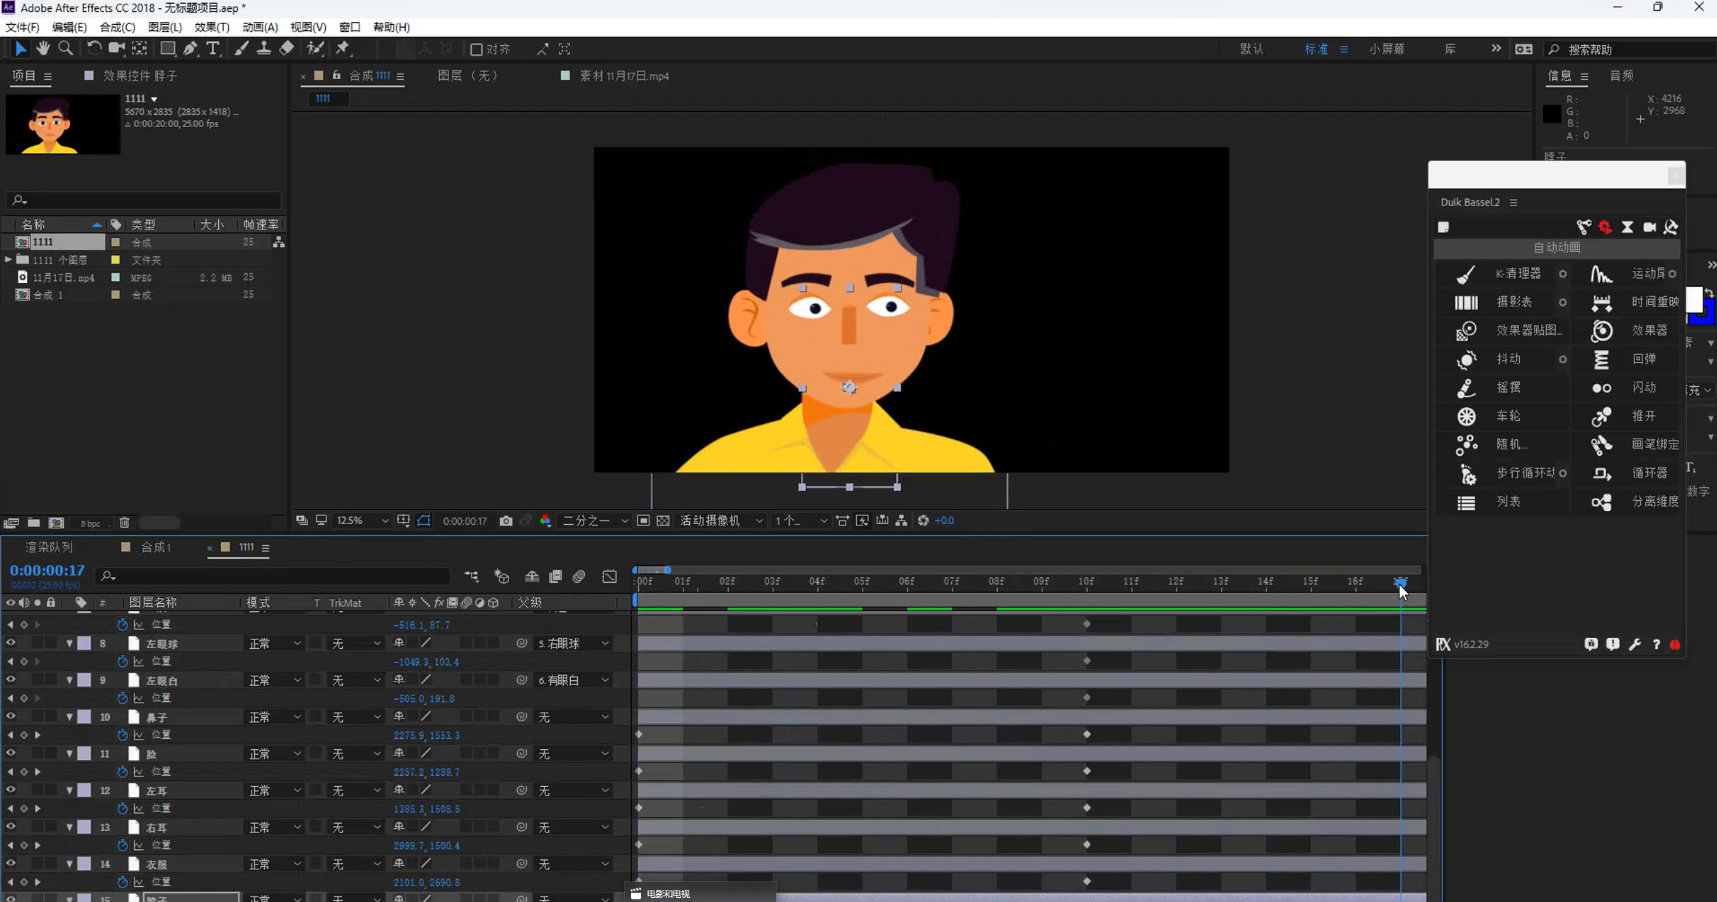The image size is (1717, 902).
Task: Select the Hand tool in toolbar
Action: [43, 48]
